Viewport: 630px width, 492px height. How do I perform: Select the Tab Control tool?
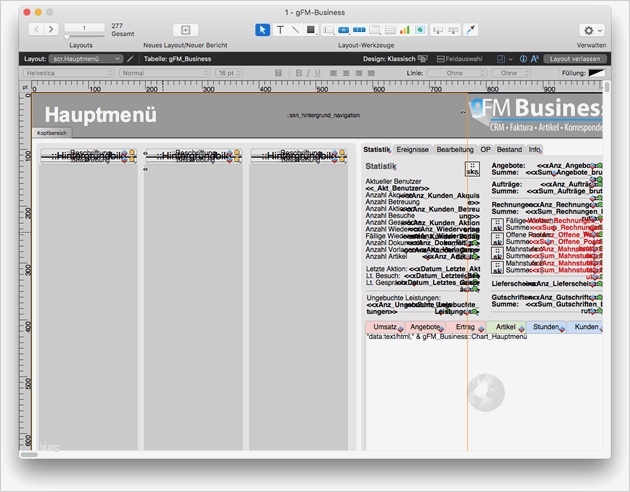pyautogui.click(x=374, y=30)
